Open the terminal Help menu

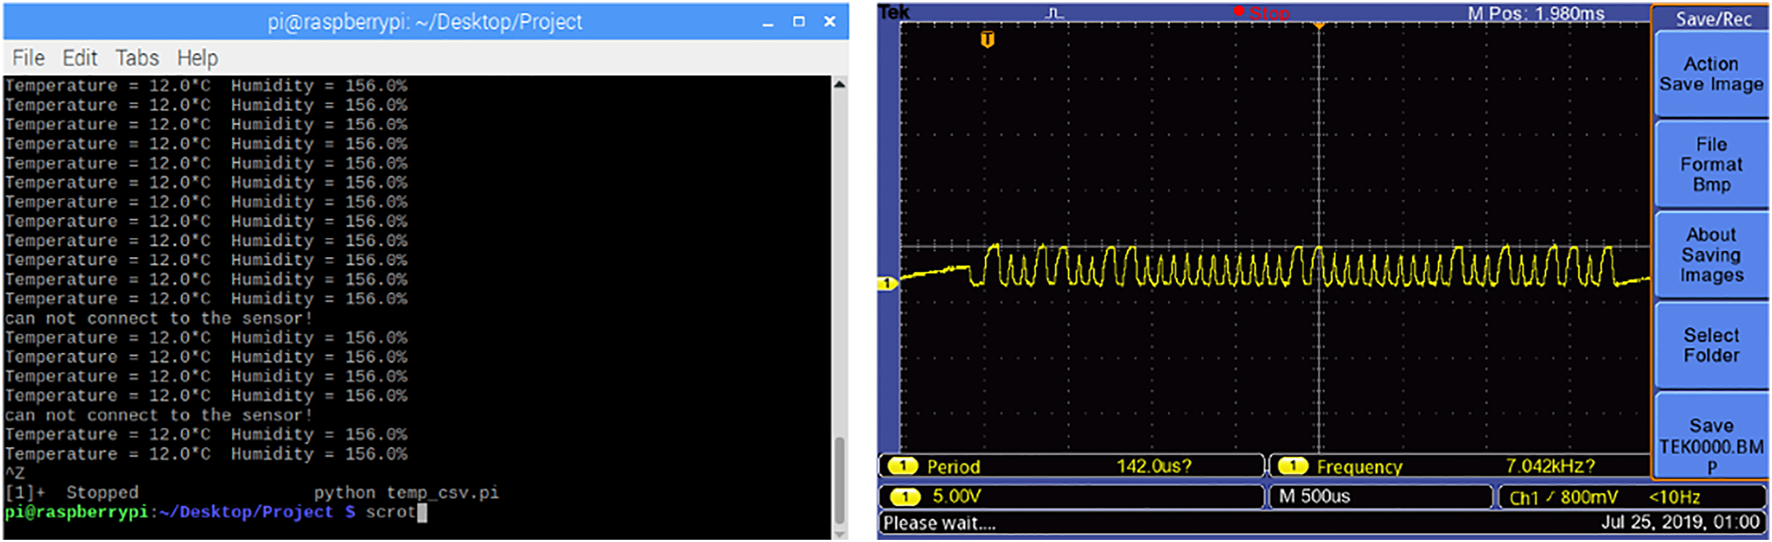point(197,58)
